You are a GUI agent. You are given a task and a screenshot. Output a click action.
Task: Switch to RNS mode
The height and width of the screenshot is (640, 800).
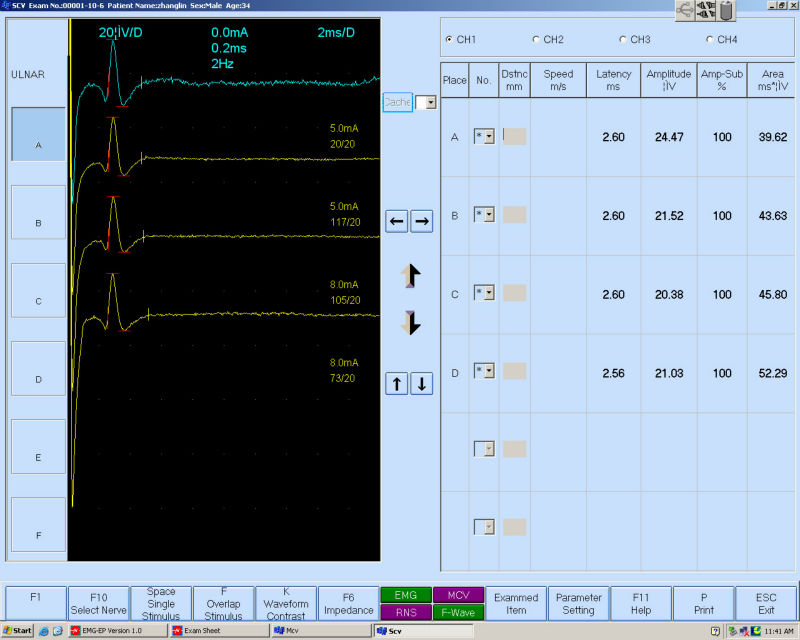[x=406, y=612]
